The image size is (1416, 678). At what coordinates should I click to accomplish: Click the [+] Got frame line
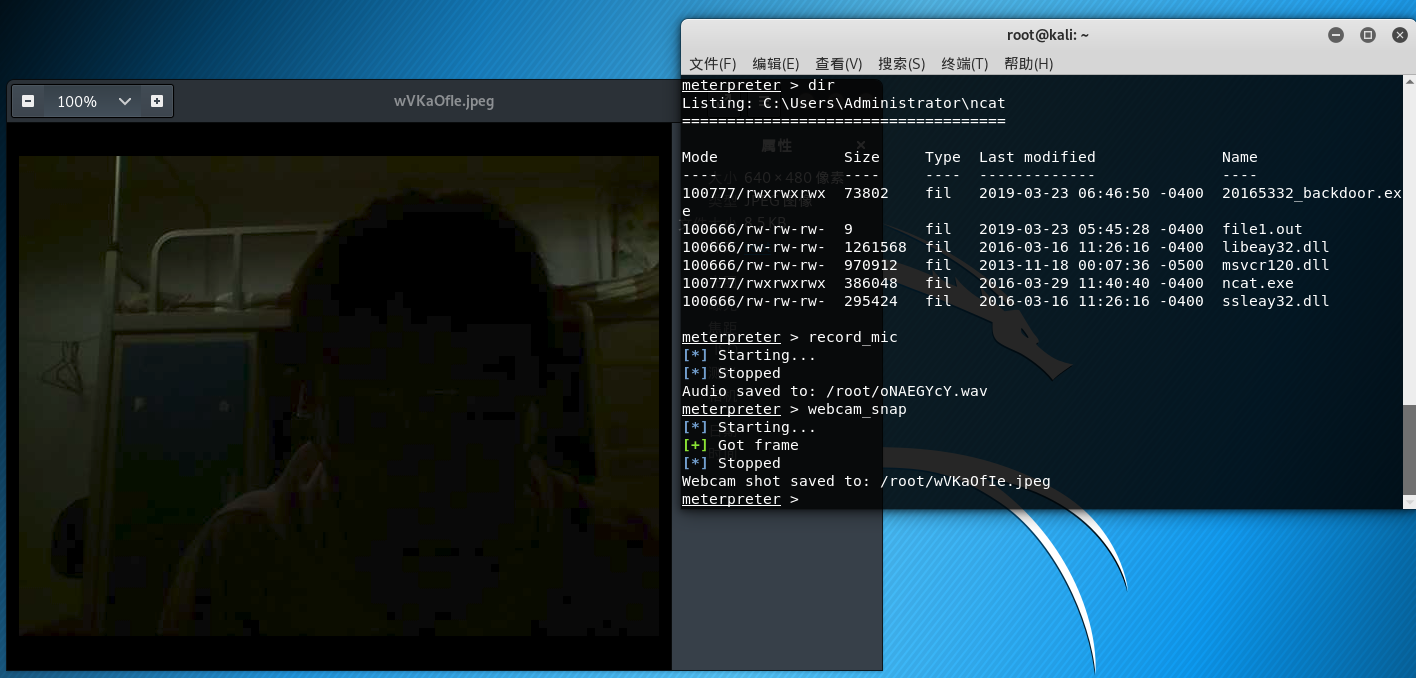click(740, 445)
